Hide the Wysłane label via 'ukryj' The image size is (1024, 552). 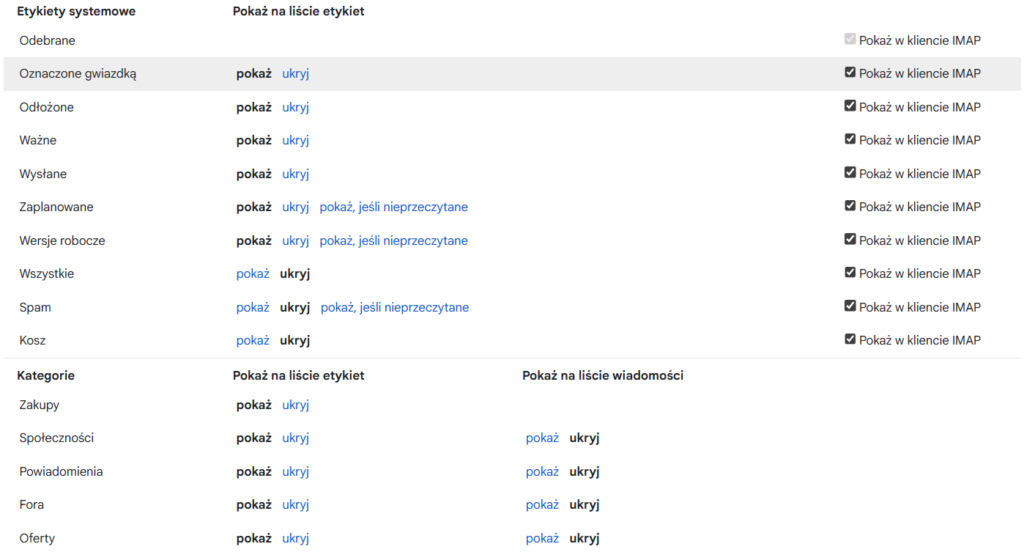tap(295, 174)
